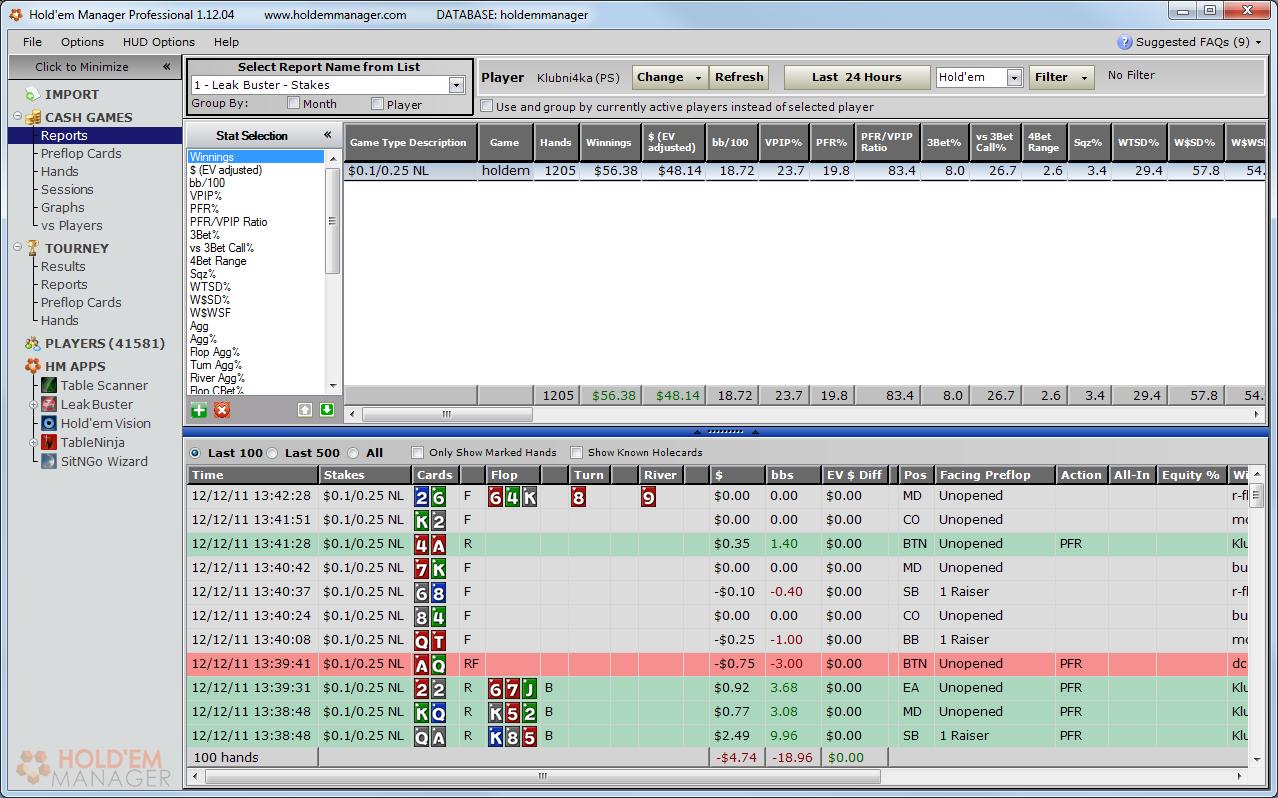Select the All hands radio button
The image size is (1278, 798).
point(352,453)
